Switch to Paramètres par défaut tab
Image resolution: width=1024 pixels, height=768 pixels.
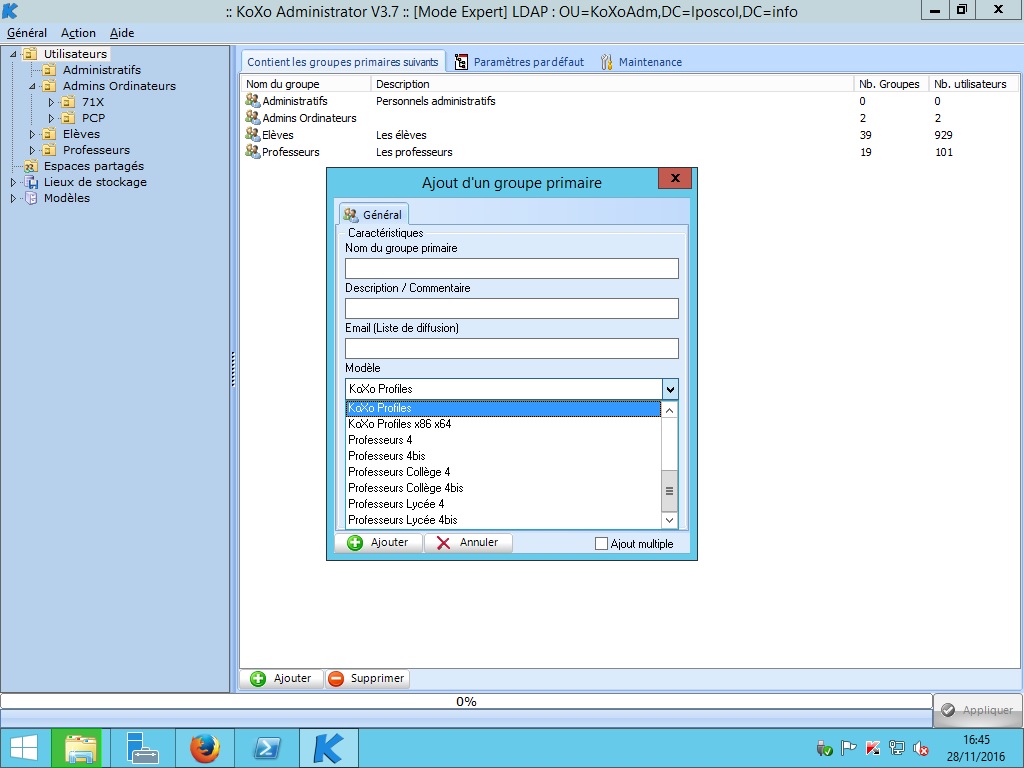520,62
